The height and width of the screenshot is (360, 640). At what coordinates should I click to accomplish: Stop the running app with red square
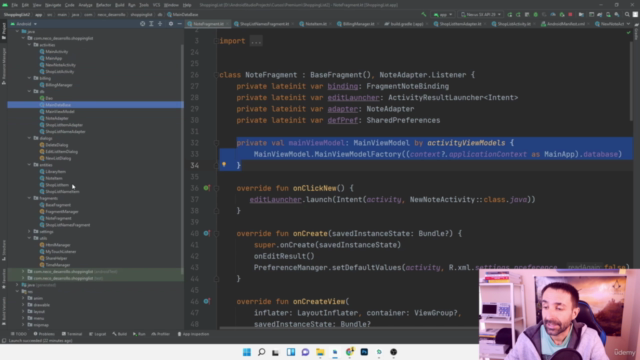570,14
